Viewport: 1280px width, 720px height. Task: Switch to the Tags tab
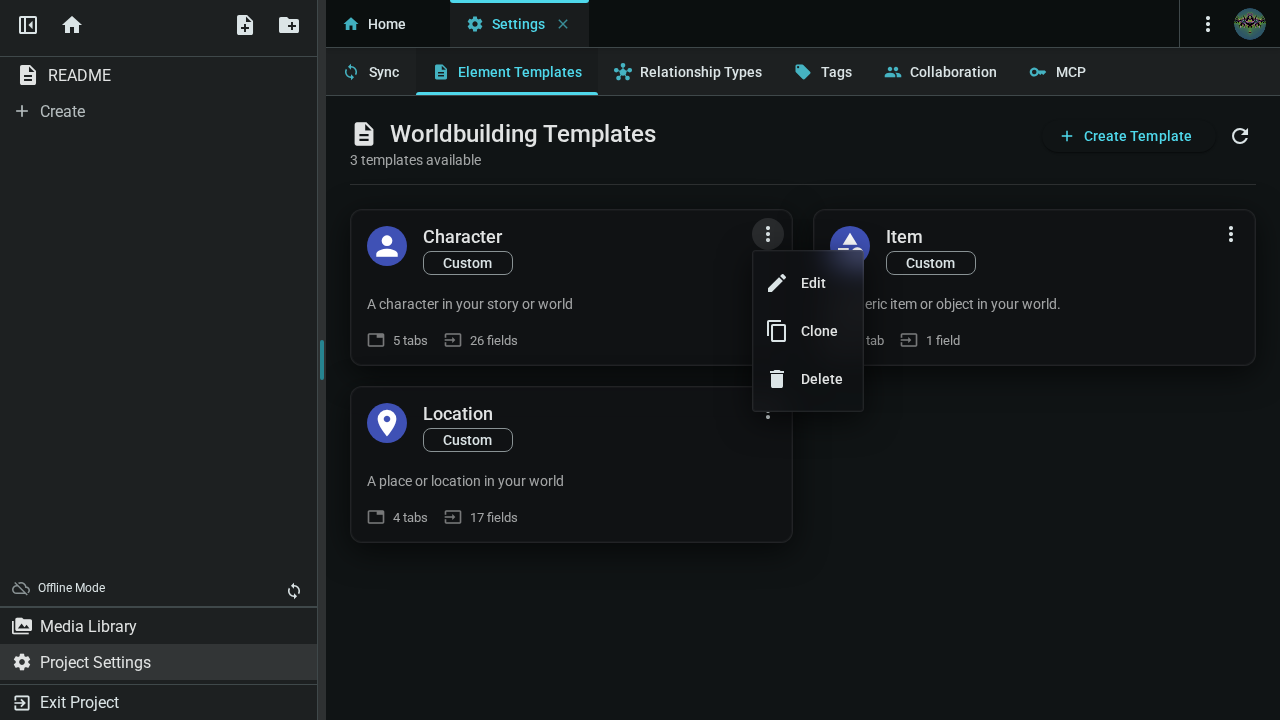823,71
